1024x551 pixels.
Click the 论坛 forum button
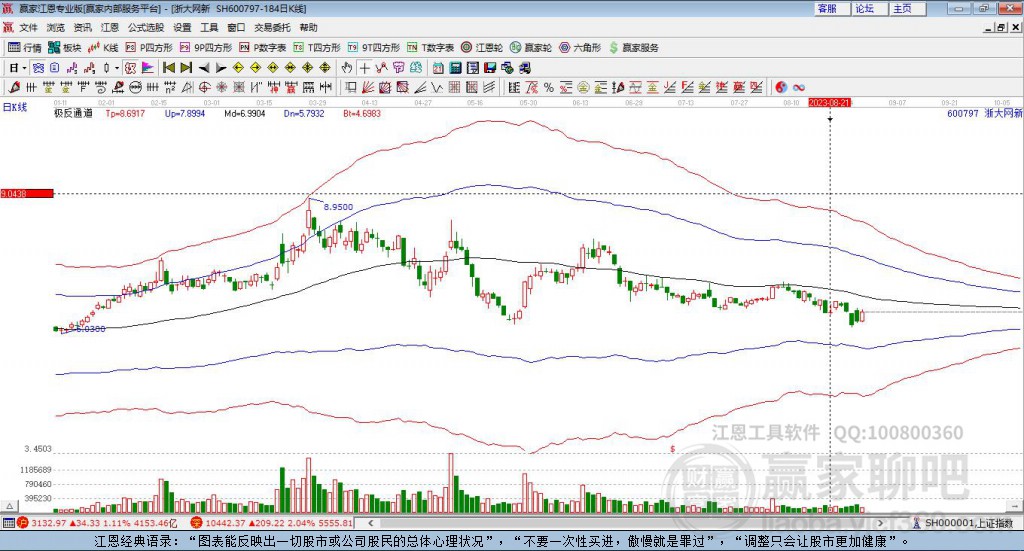tap(864, 8)
